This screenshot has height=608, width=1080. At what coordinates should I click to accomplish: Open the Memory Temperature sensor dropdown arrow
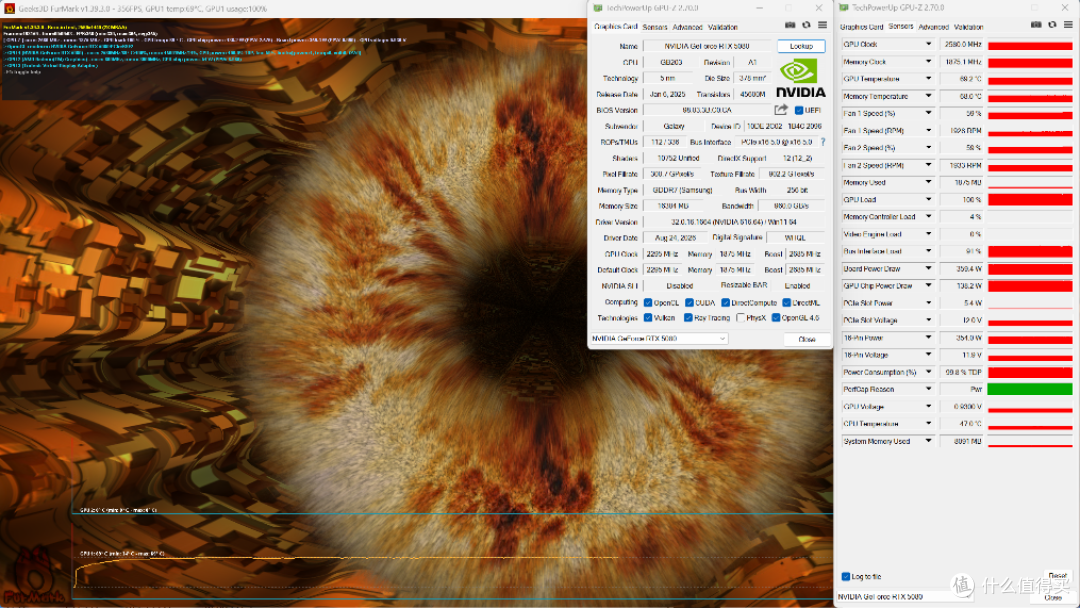[x=928, y=96]
